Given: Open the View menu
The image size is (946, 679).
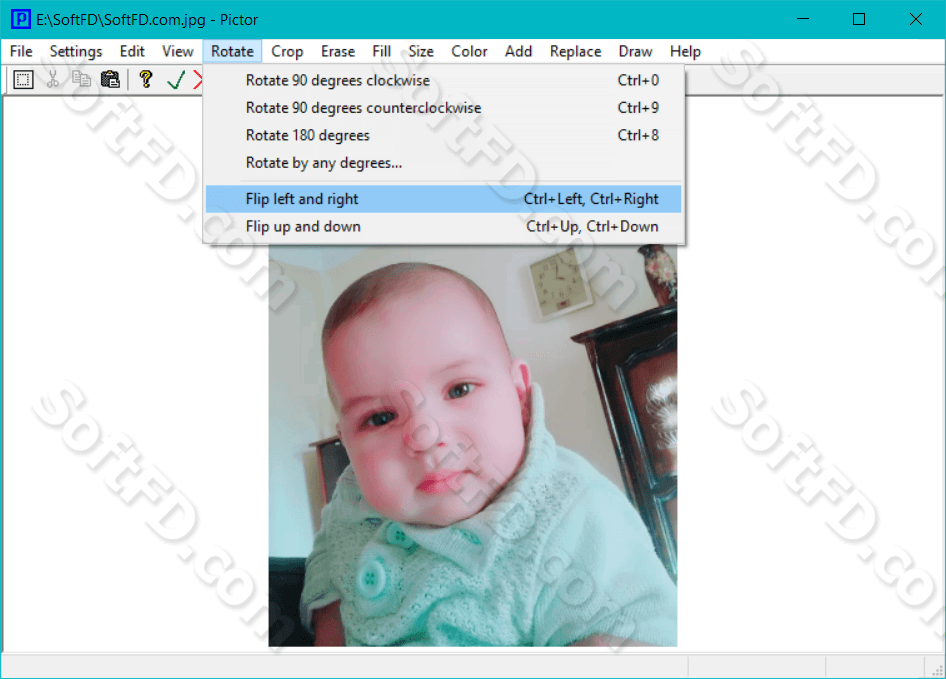Looking at the screenshot, I should click(x=177, y=51).
